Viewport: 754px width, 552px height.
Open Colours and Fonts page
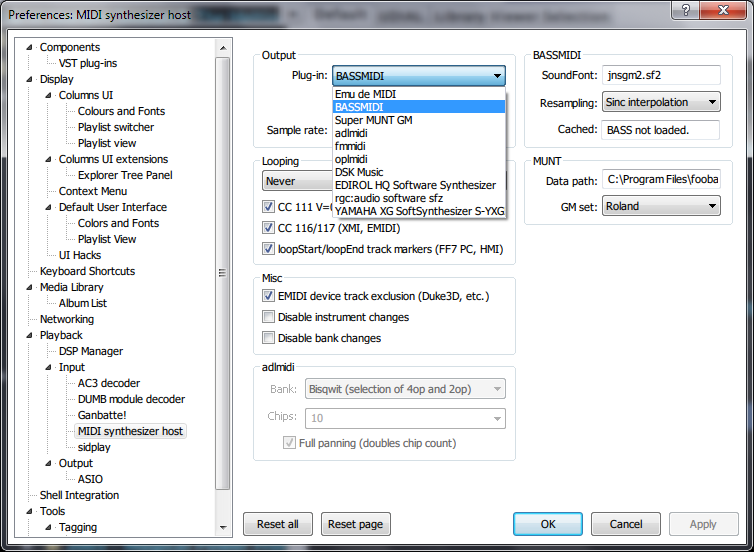pyautogui.click(x=121, y=111)
